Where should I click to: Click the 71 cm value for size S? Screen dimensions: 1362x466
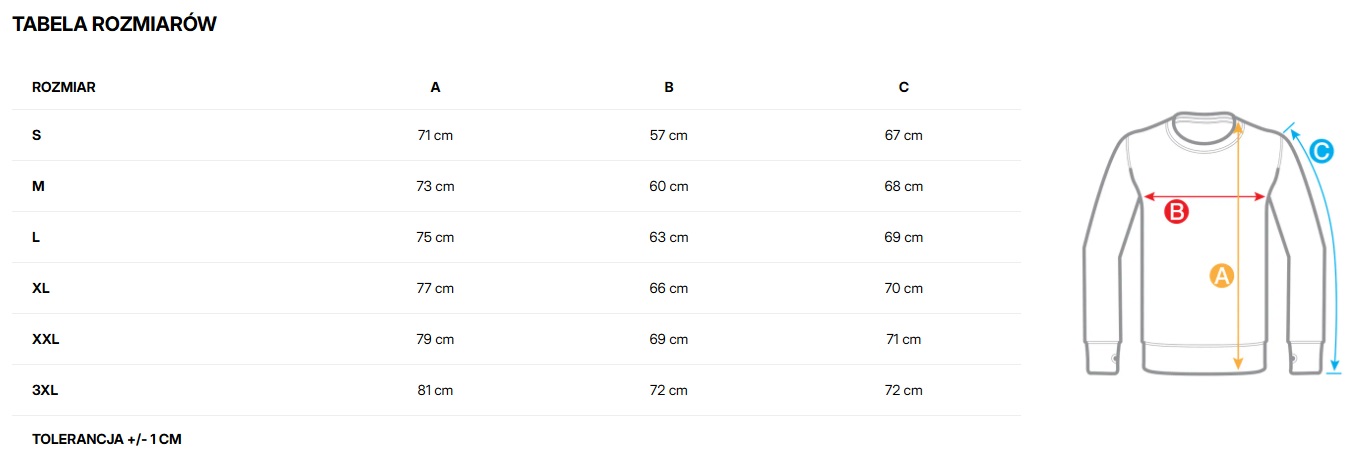435,135
